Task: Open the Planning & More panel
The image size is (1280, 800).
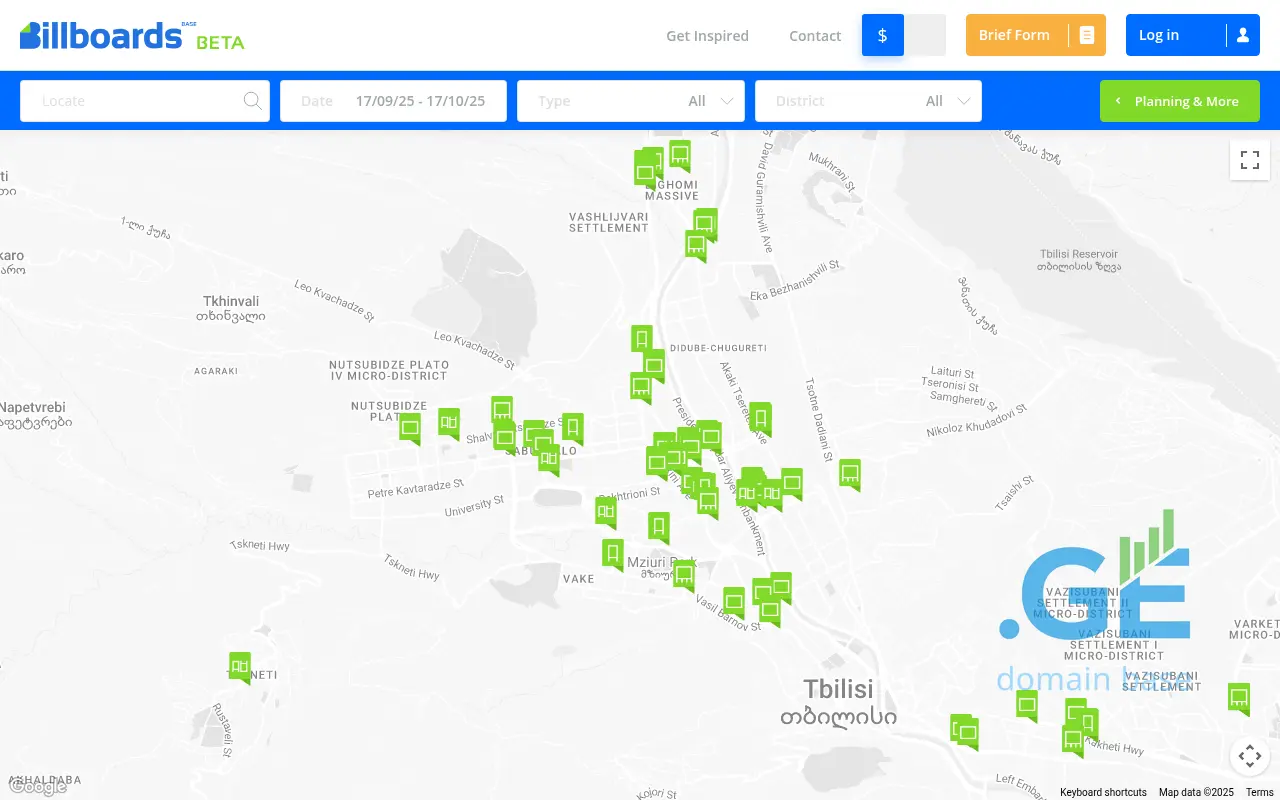Action: click(1179, 101)
